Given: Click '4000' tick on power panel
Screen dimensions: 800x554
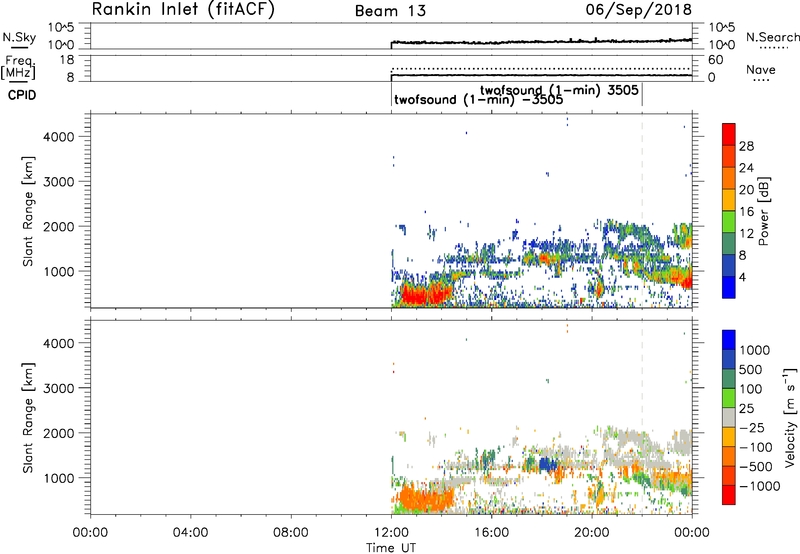Looking at the screenshot, I should click(59, 137).
